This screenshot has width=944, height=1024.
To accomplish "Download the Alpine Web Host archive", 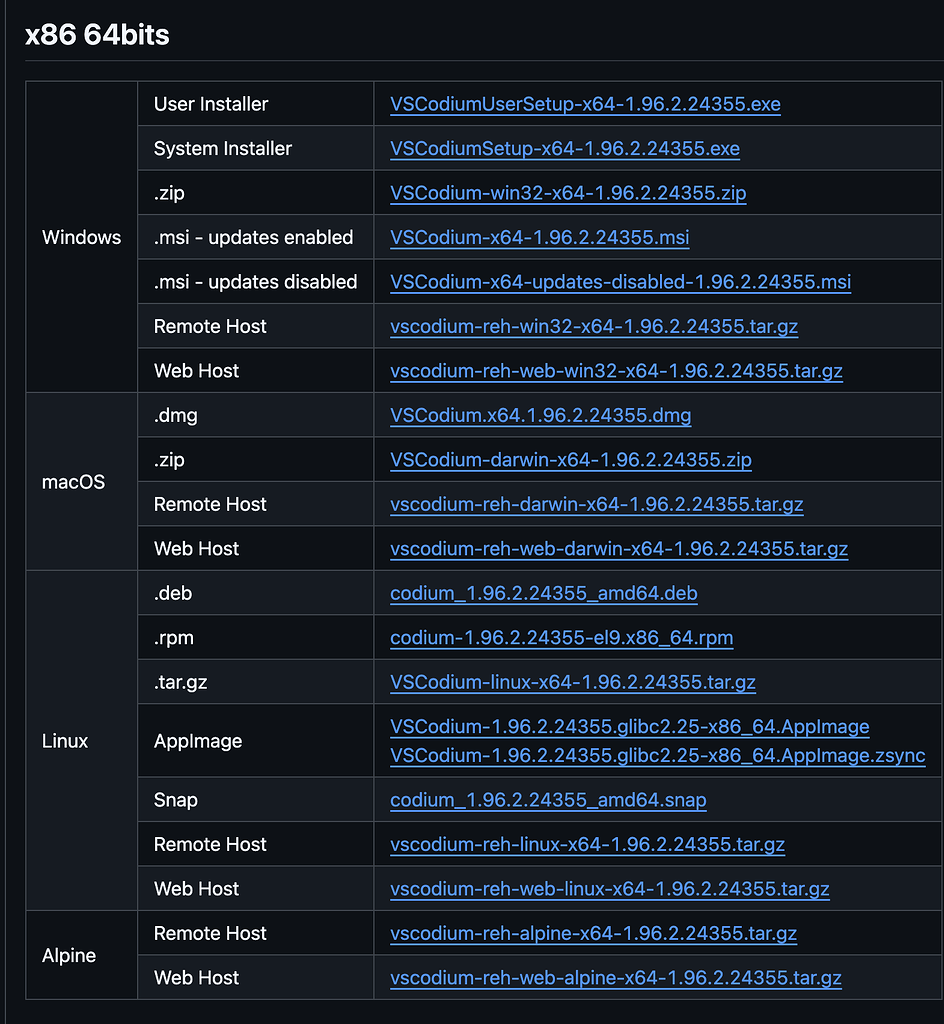I will pyautogui.click(x=616, y=977).
